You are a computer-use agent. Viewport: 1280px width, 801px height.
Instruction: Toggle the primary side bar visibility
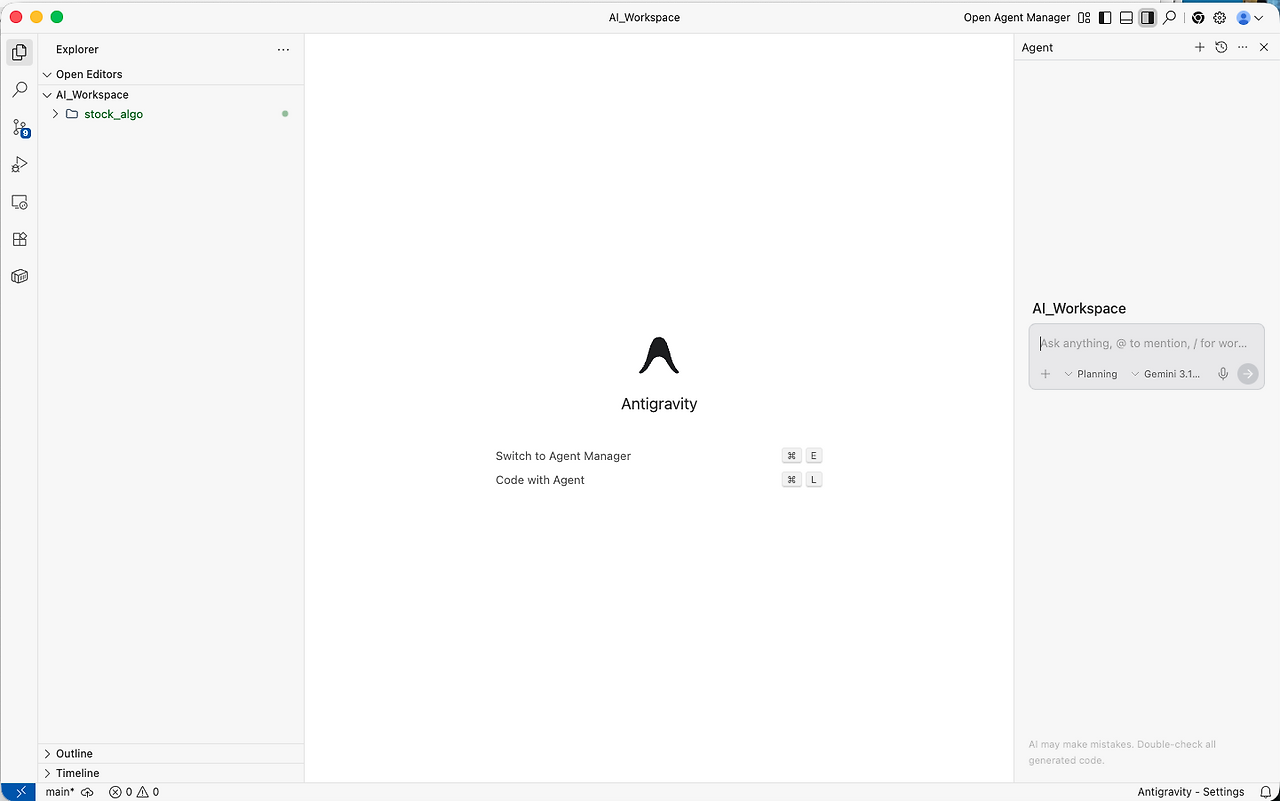(1105, 17)
